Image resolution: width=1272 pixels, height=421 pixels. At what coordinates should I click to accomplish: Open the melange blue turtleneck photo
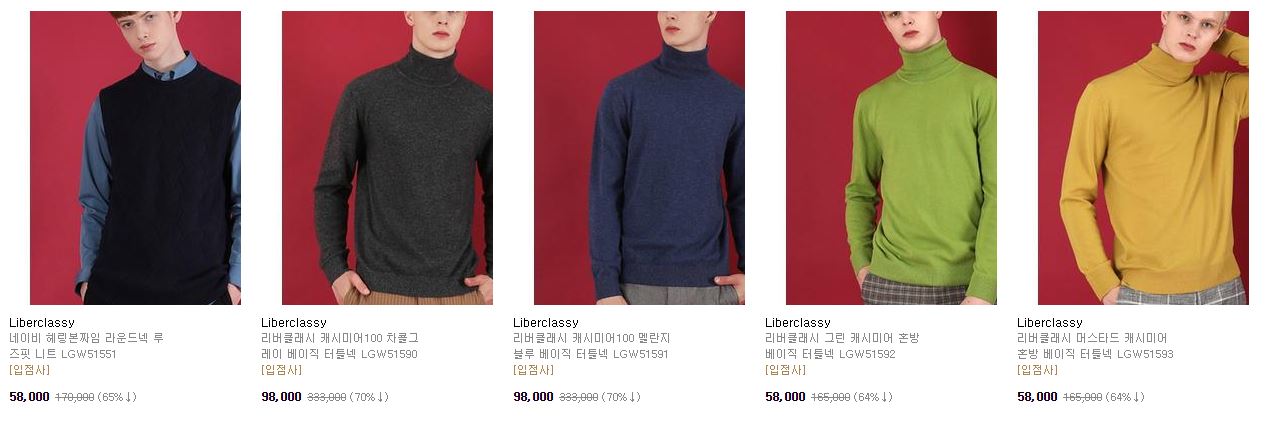coord(639,158)
